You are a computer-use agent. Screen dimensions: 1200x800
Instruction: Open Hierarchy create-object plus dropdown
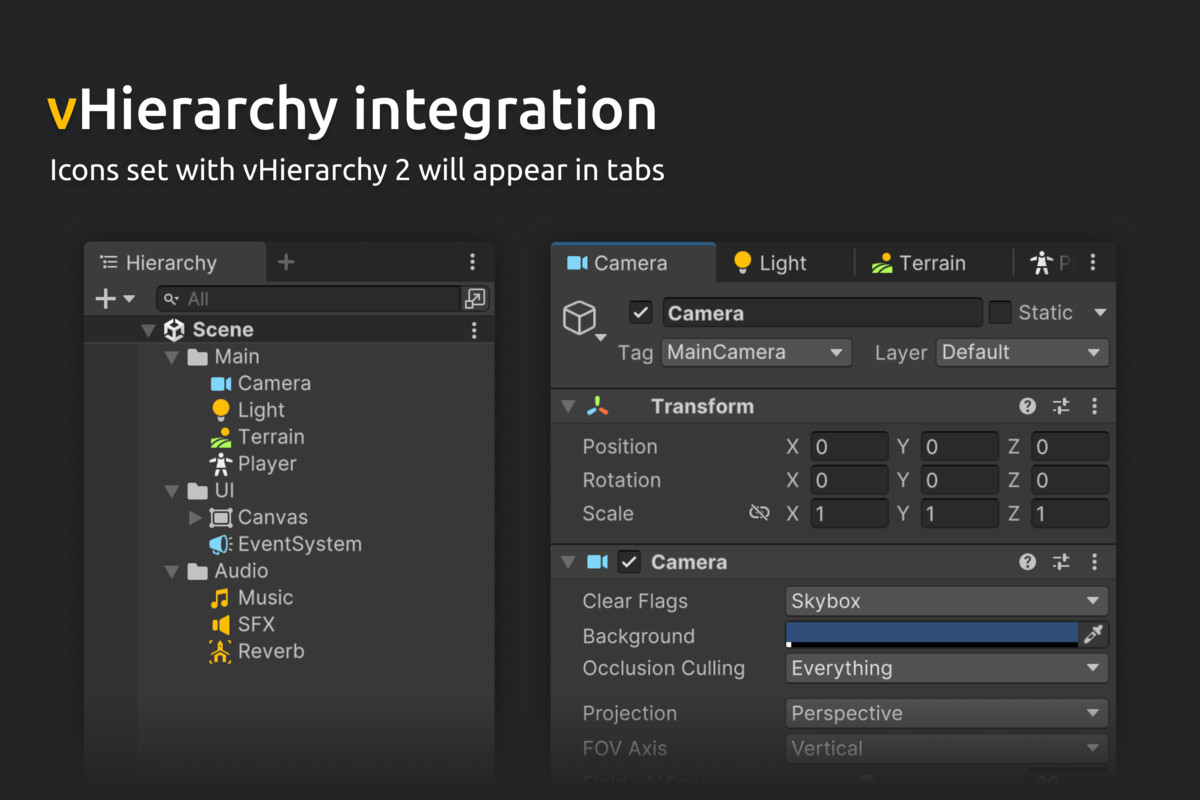(x=115, y=298)
